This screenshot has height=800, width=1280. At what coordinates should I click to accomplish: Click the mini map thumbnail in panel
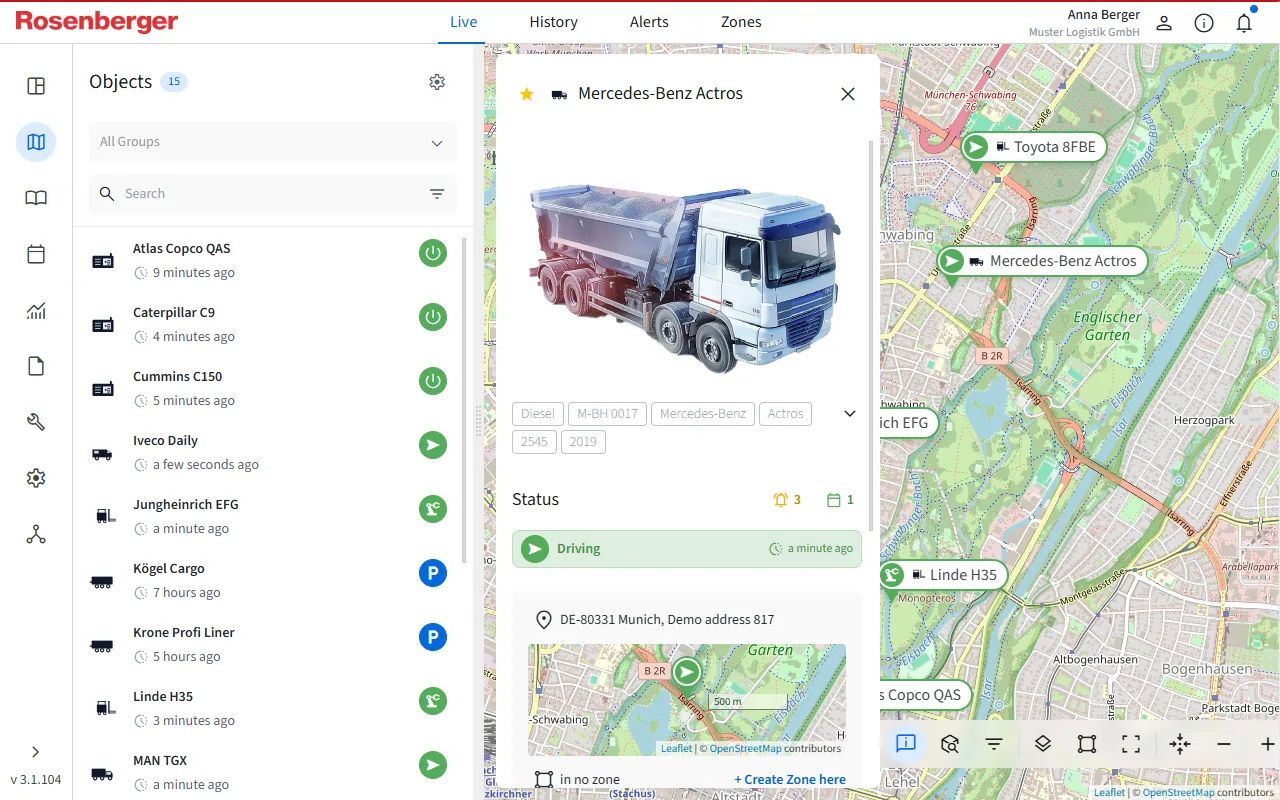click(687, 700)
